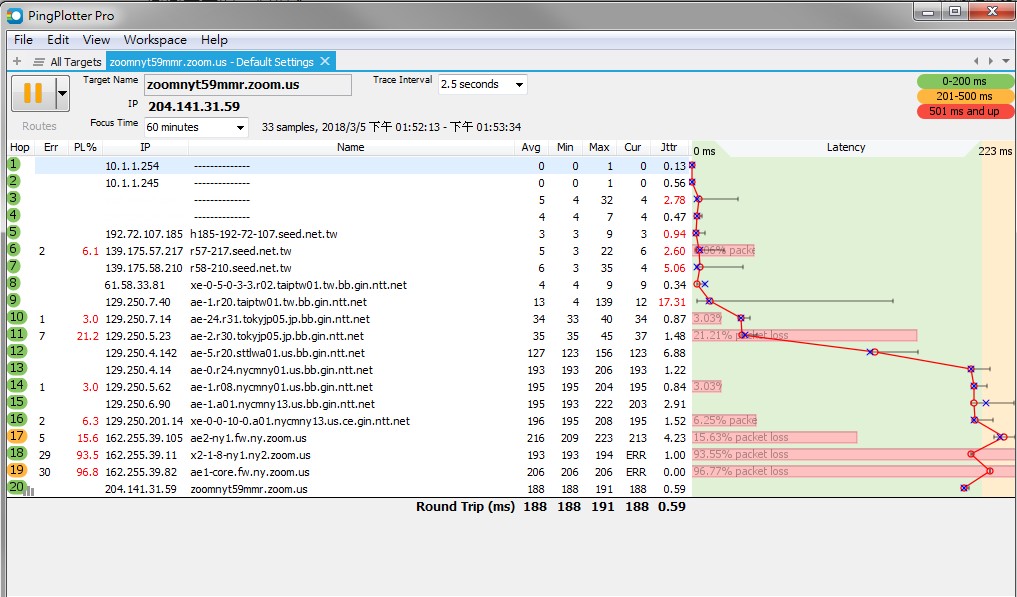The width and height of the screenshot is (1017, 597).
Task: Click the red 501 ms and up swatch
Action: tap(964, 111)
